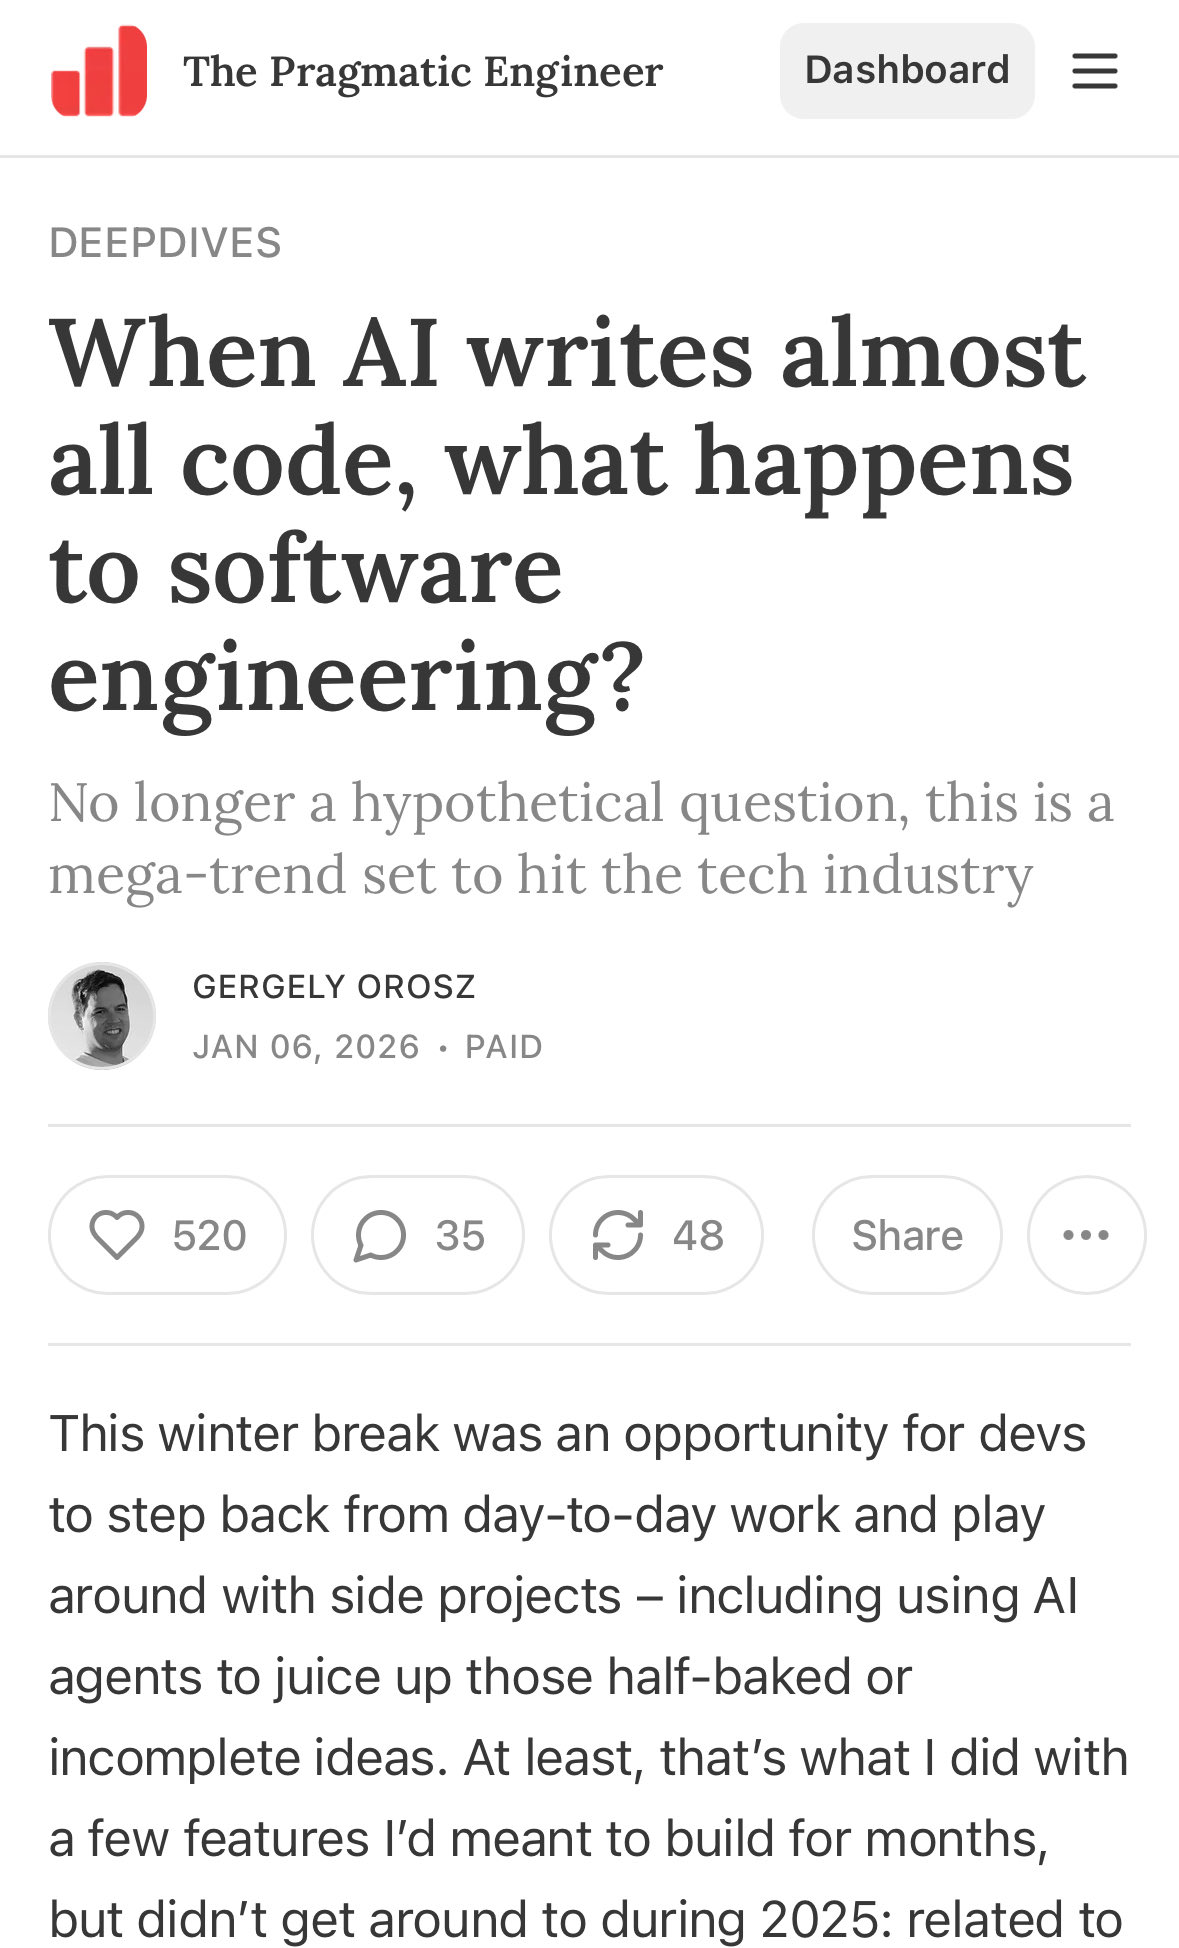Click the red bar-chart Pragmatic Engineer logo

[x=99, y=71]
